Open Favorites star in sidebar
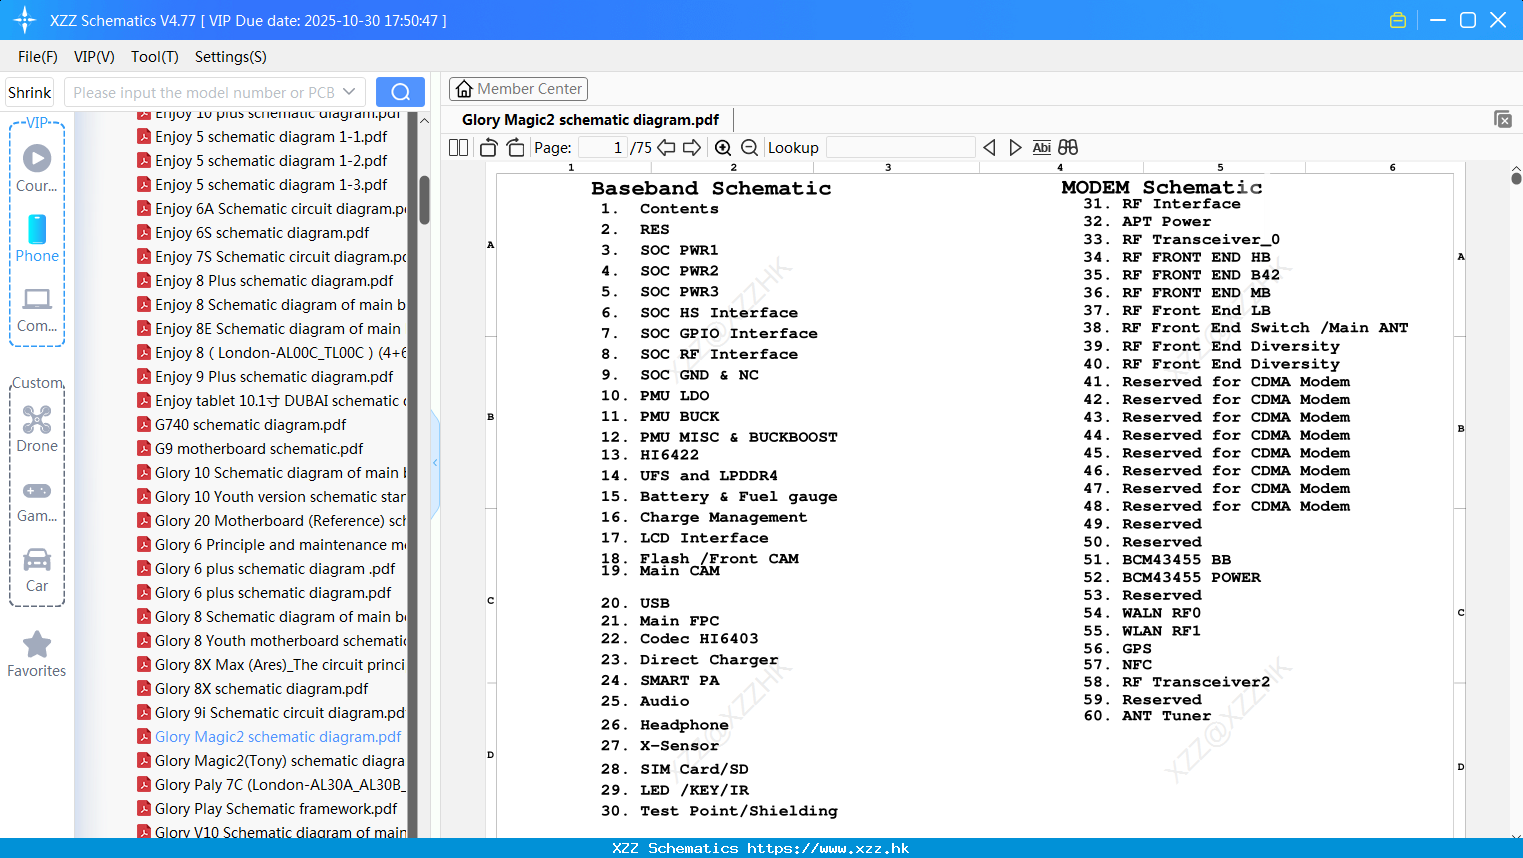1523x858 pixels. [37, 654]
